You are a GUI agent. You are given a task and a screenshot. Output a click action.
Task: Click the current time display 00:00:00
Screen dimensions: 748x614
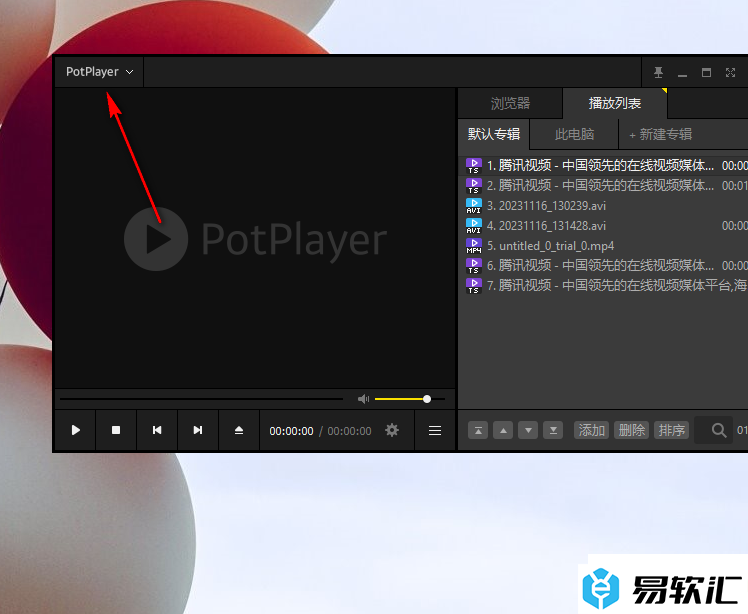(291, 431)
